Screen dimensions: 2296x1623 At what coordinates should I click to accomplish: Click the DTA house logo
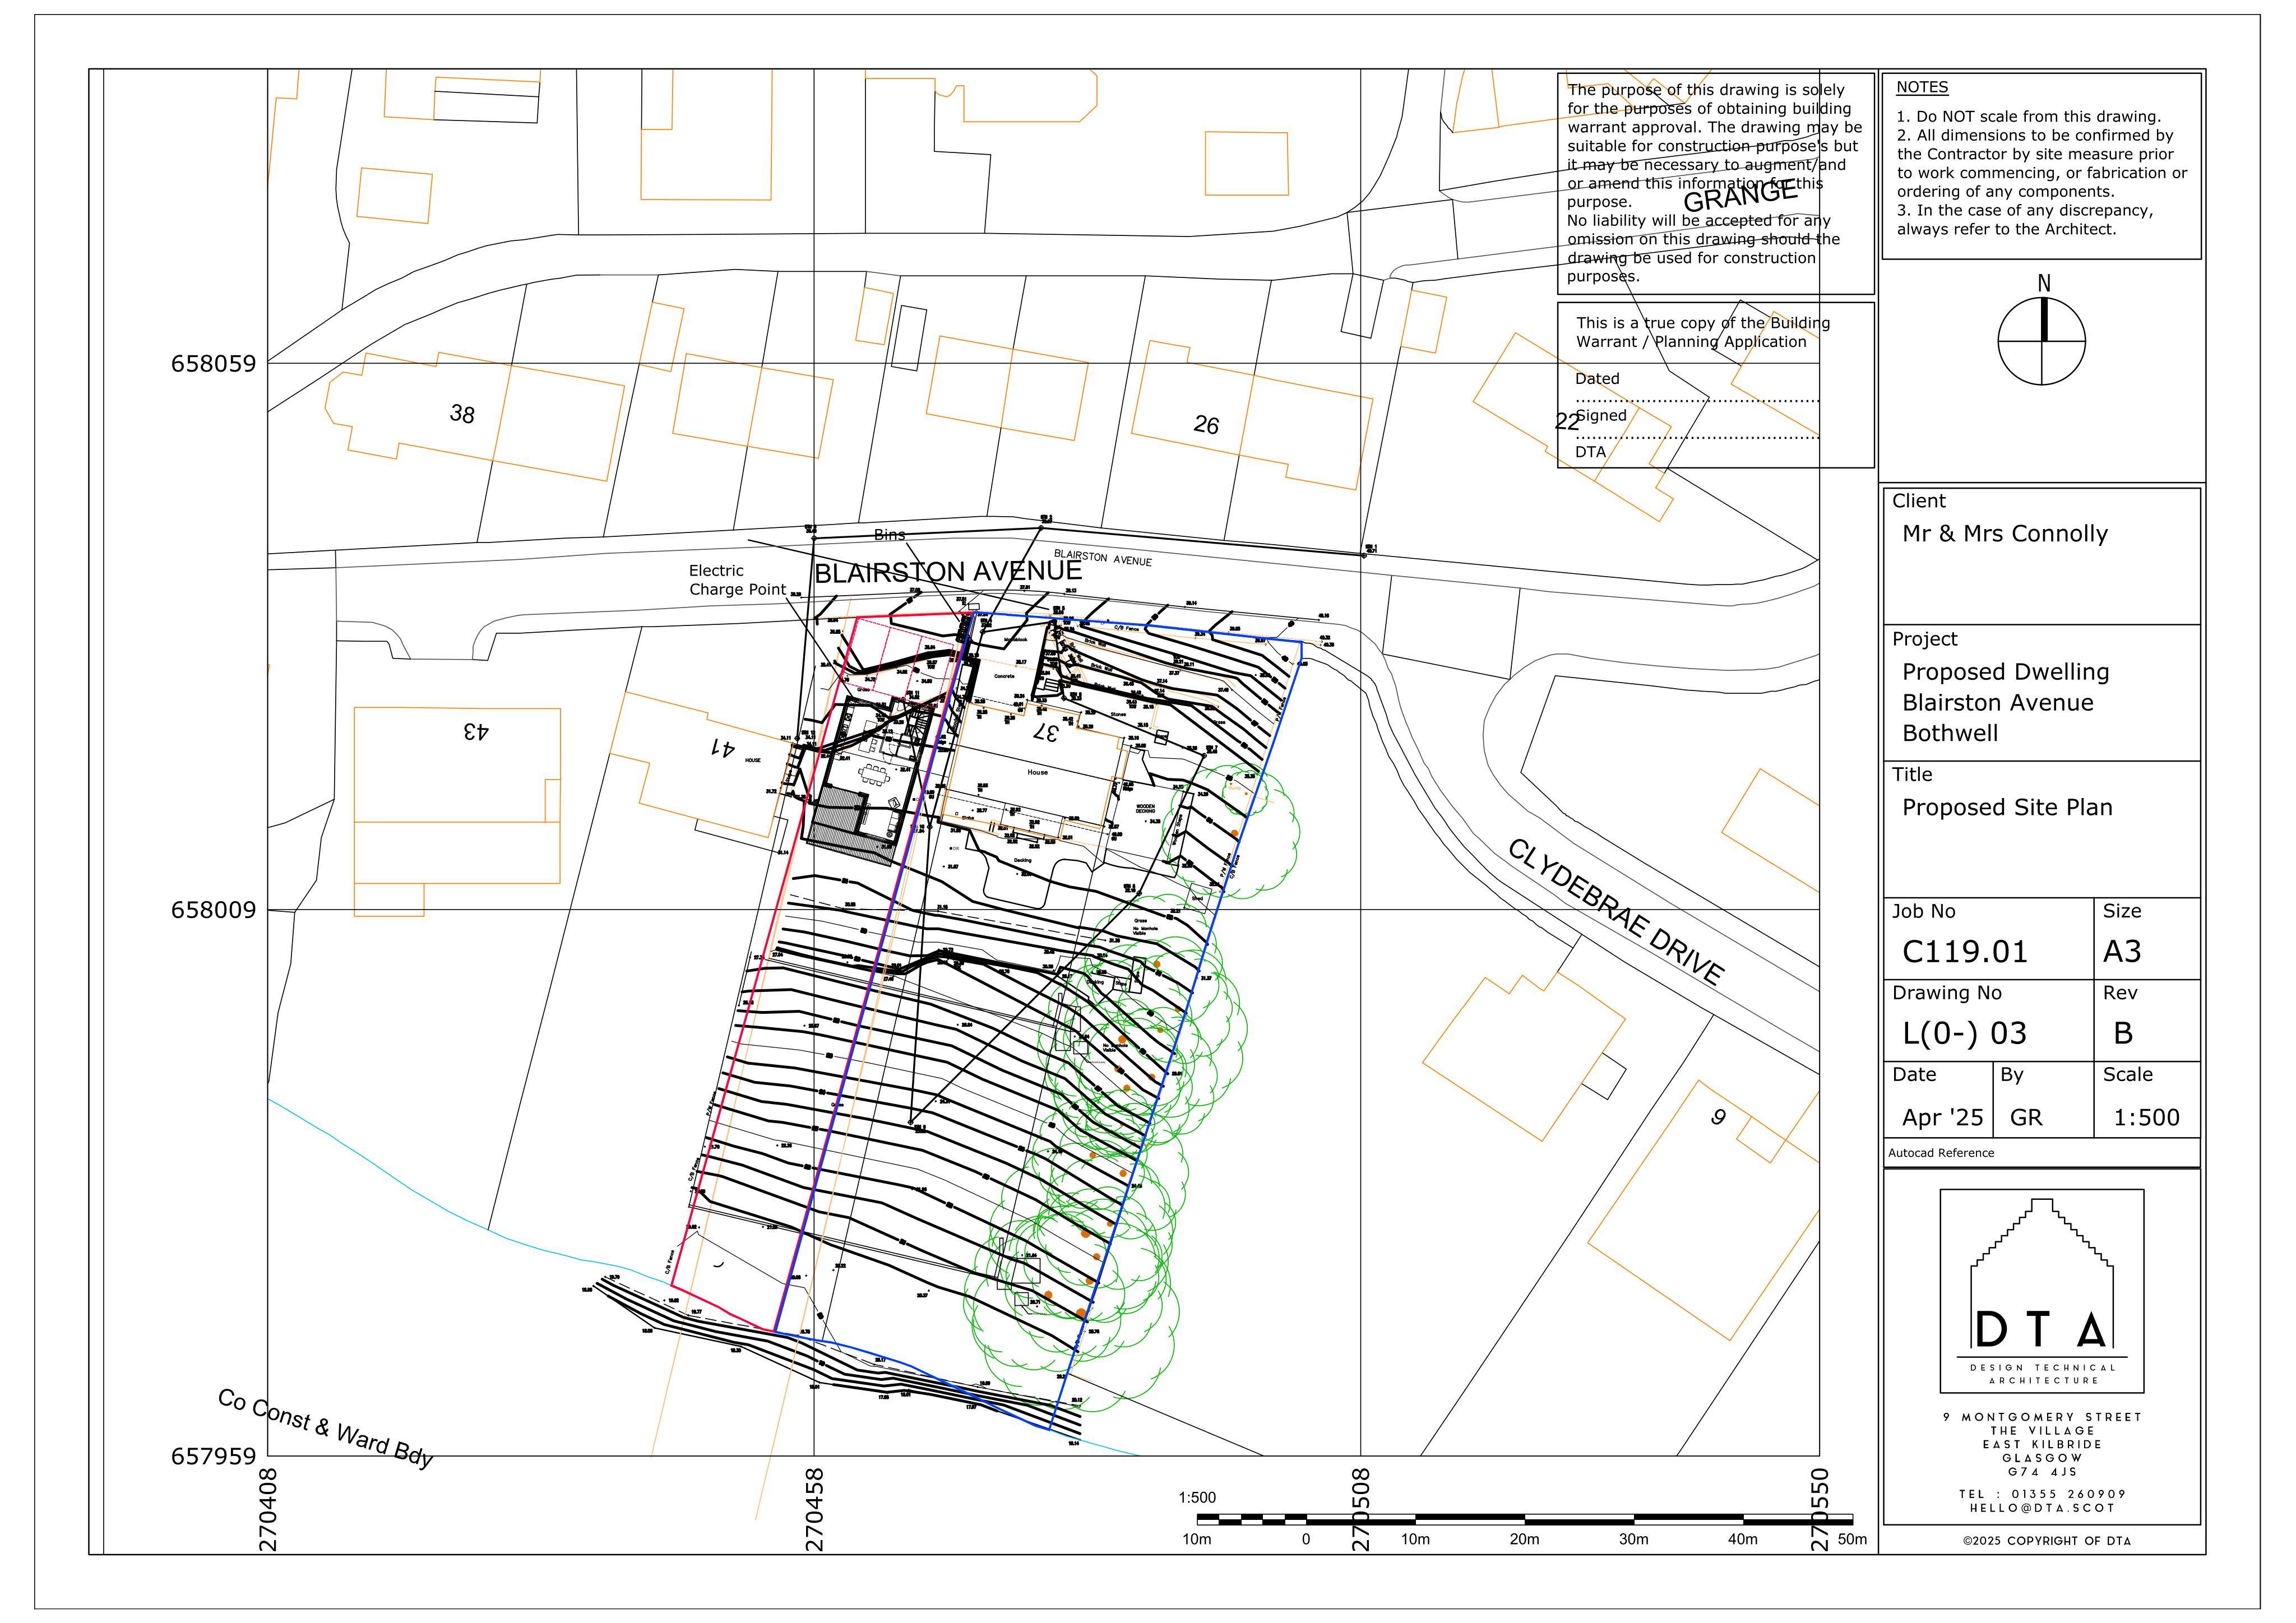click(2041, 1290)
